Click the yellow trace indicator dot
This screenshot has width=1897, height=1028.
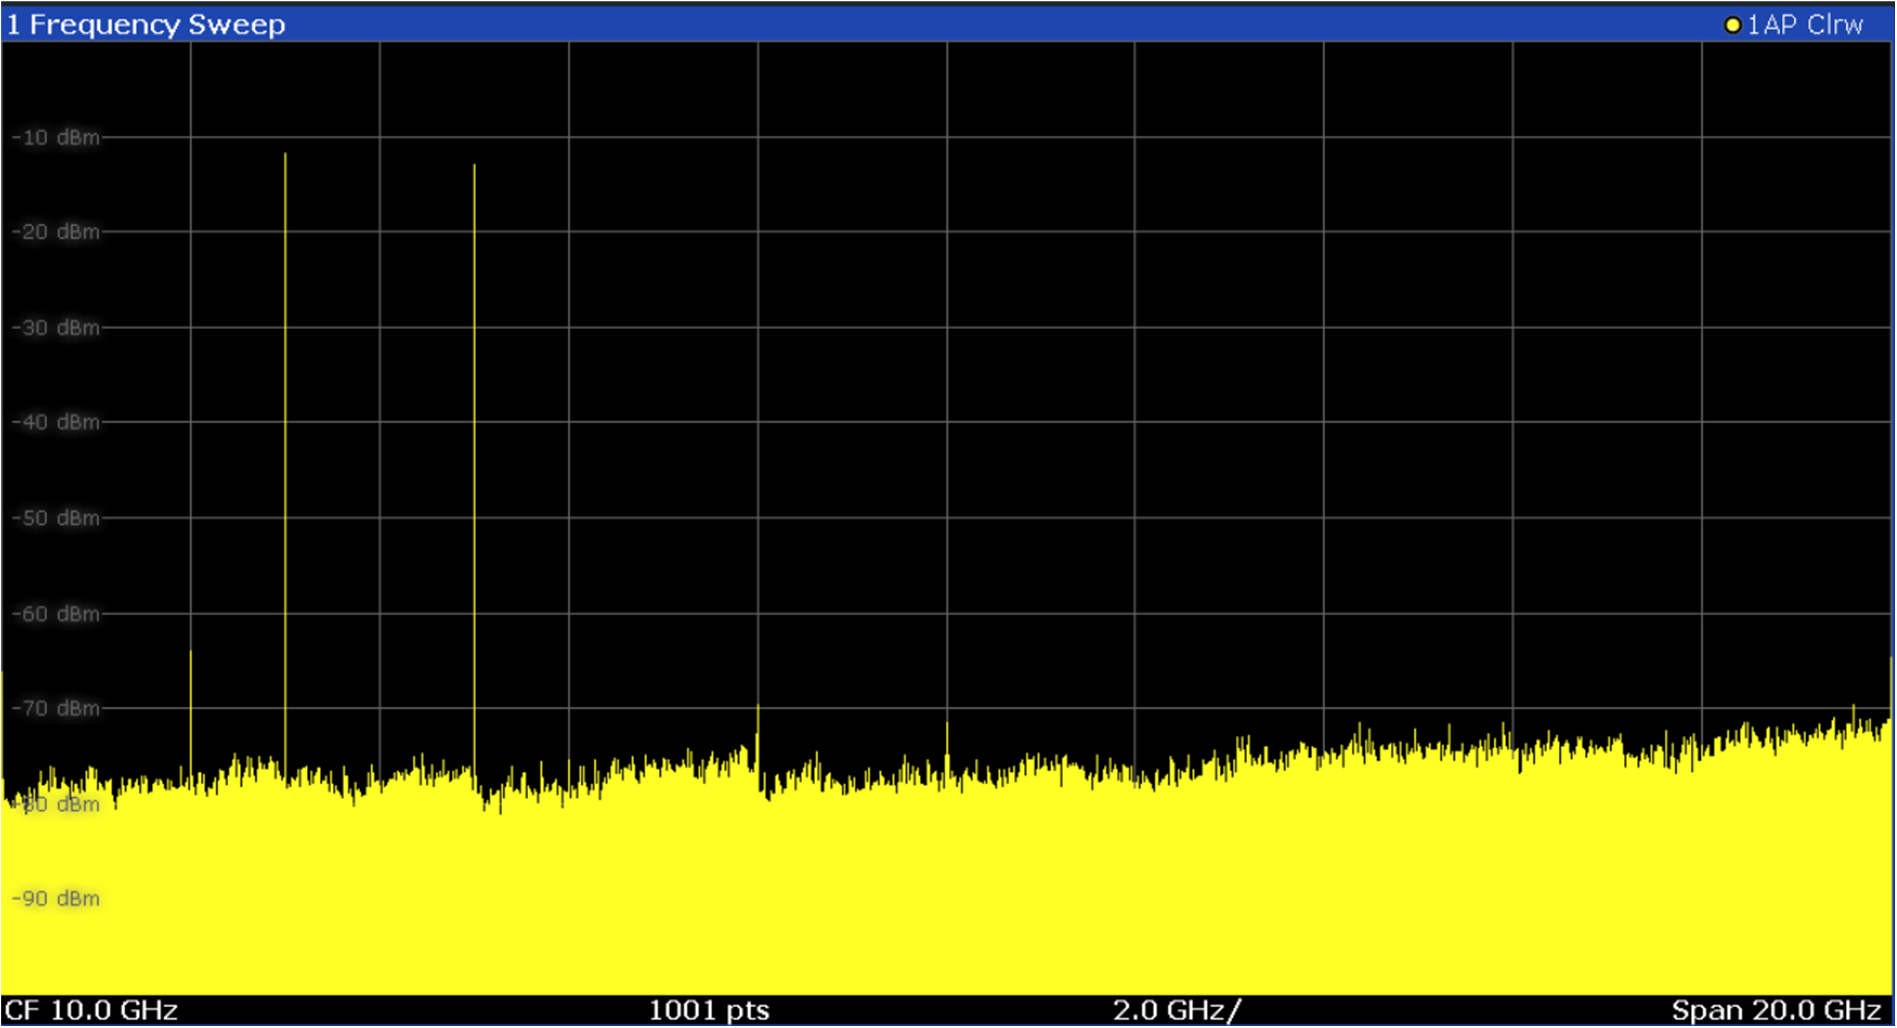pyautogui.click(x=1734, y=24)
